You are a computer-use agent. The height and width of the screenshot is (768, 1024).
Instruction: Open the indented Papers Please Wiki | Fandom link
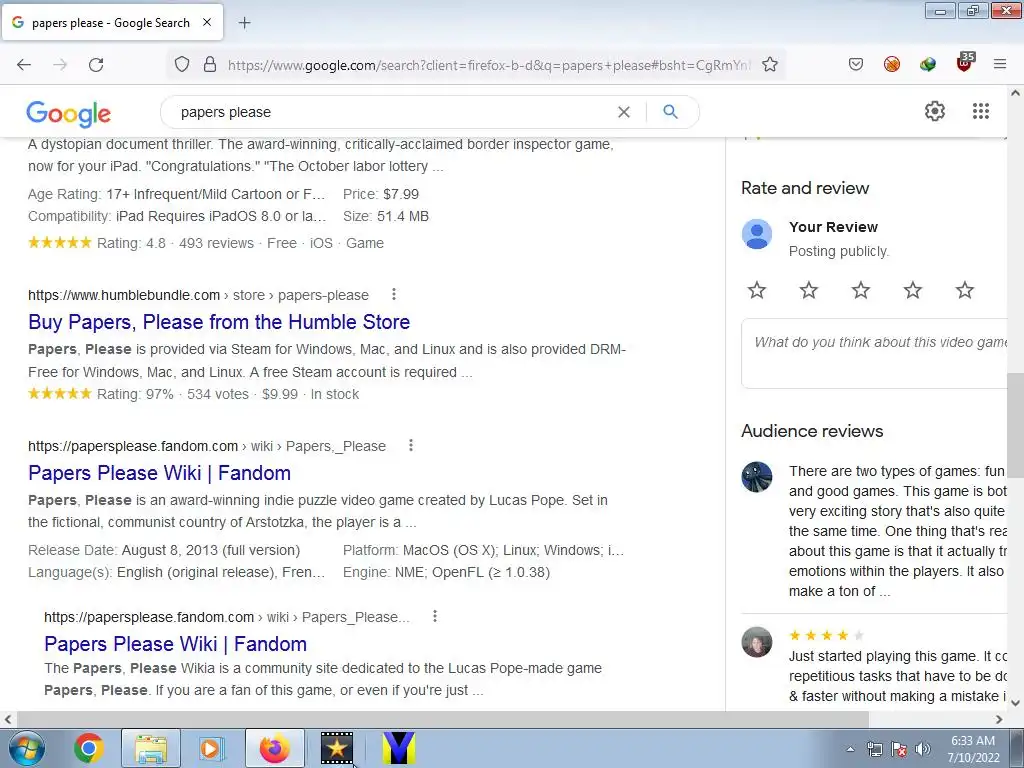176,644
